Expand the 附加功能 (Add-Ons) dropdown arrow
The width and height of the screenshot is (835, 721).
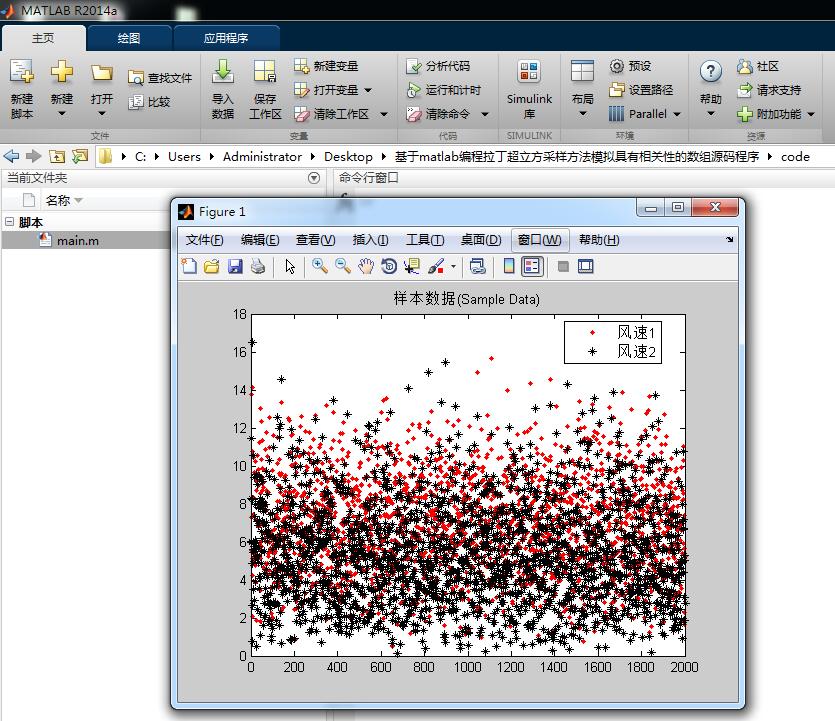point(811,114)
